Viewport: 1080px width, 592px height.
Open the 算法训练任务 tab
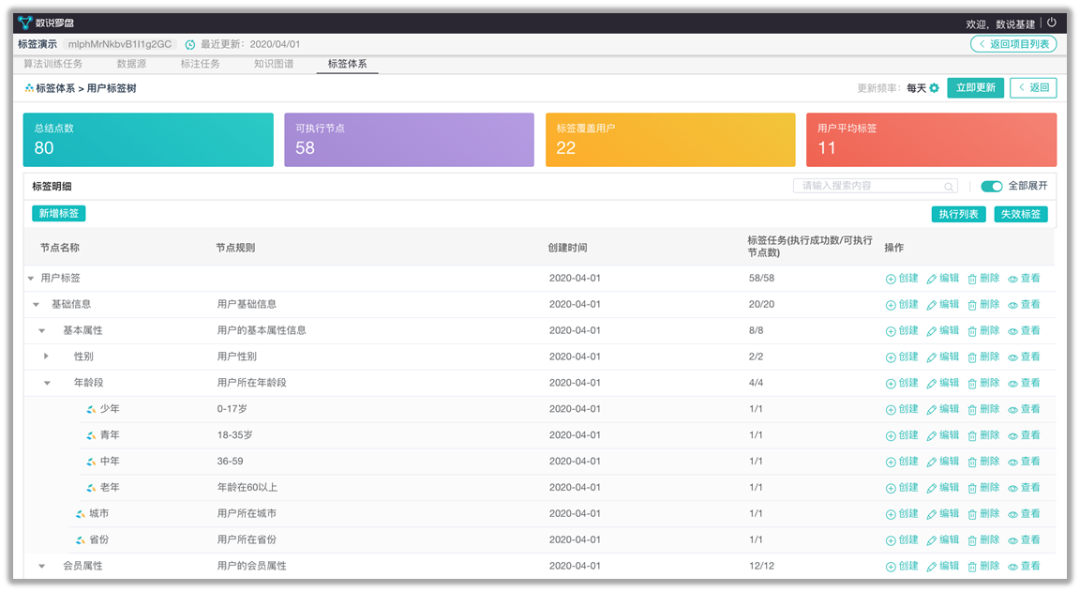(53, 64)
